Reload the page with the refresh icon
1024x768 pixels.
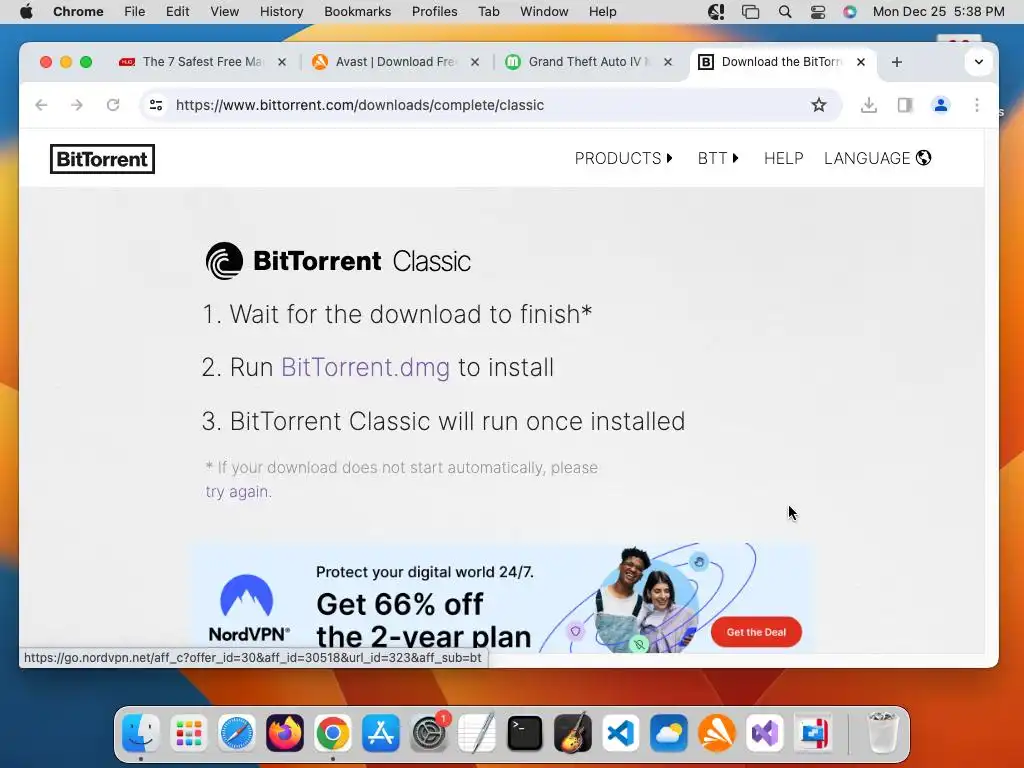click(113, 105)
